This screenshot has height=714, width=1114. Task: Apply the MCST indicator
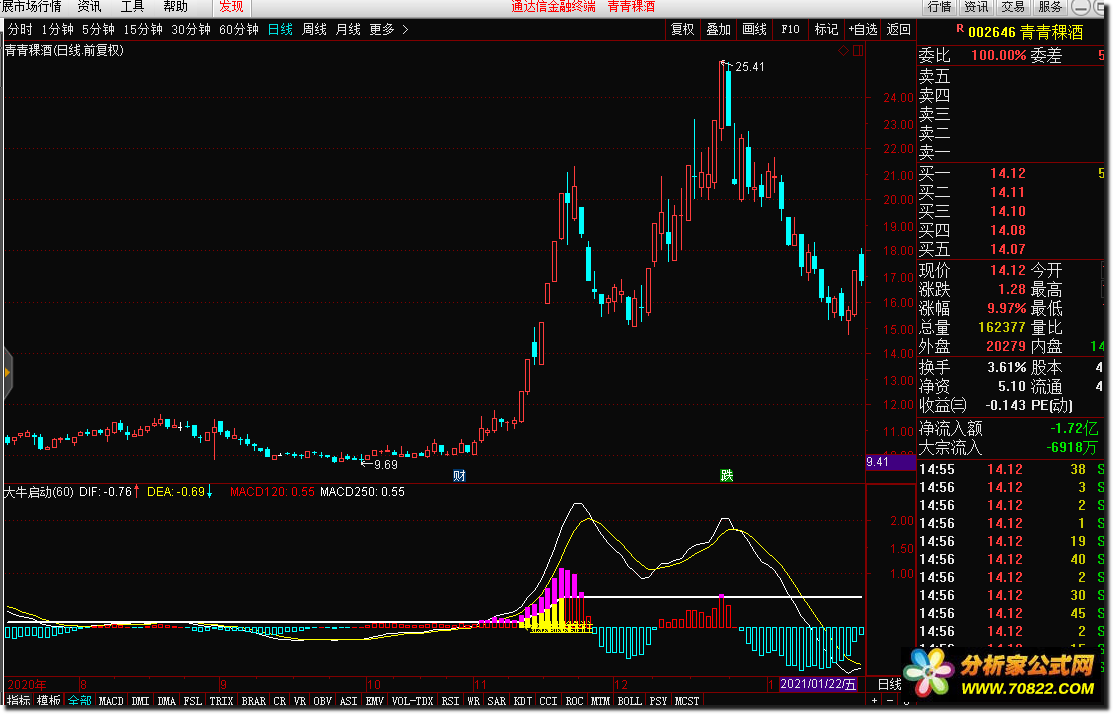tap(686, 701)
